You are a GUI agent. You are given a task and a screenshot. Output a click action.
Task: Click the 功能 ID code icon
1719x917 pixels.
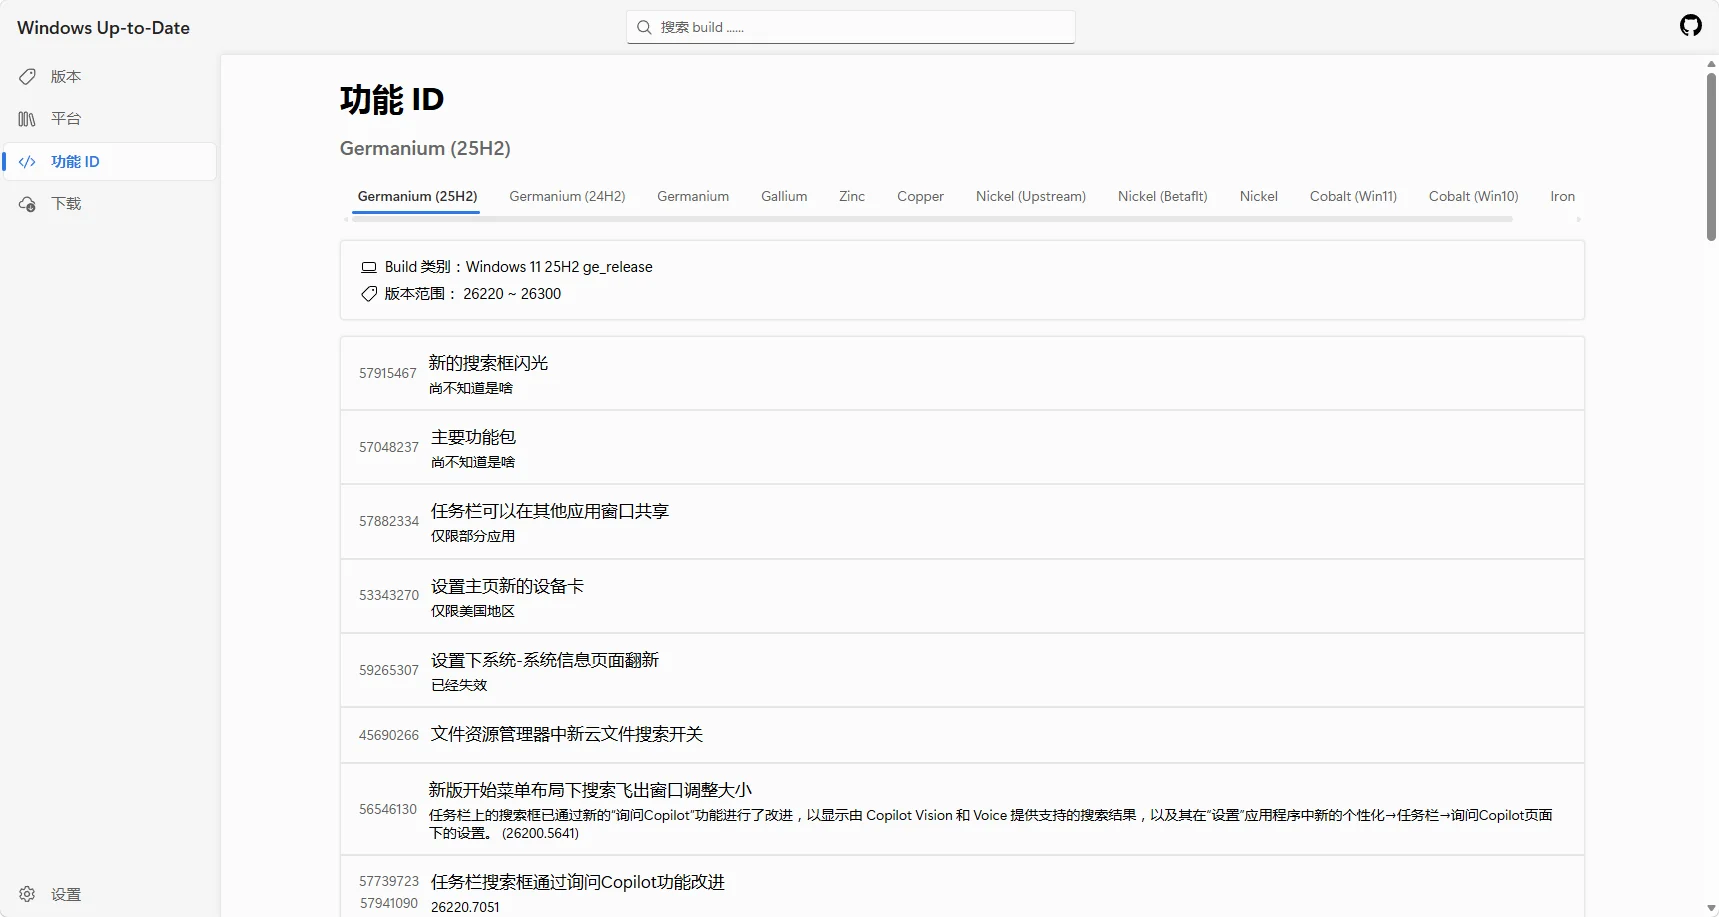click(x=27, y=162)
